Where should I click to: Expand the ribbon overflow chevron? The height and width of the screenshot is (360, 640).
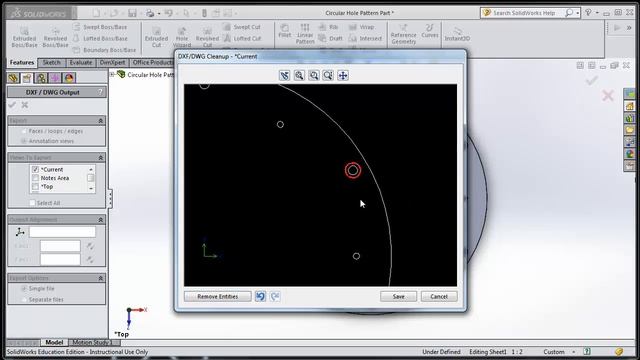pyautogui.click(x=629, y=28)
